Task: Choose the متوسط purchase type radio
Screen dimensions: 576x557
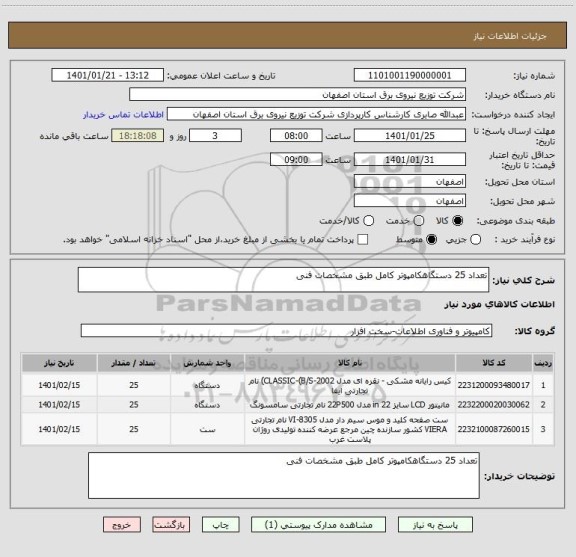Action: [x=431, y=240]
